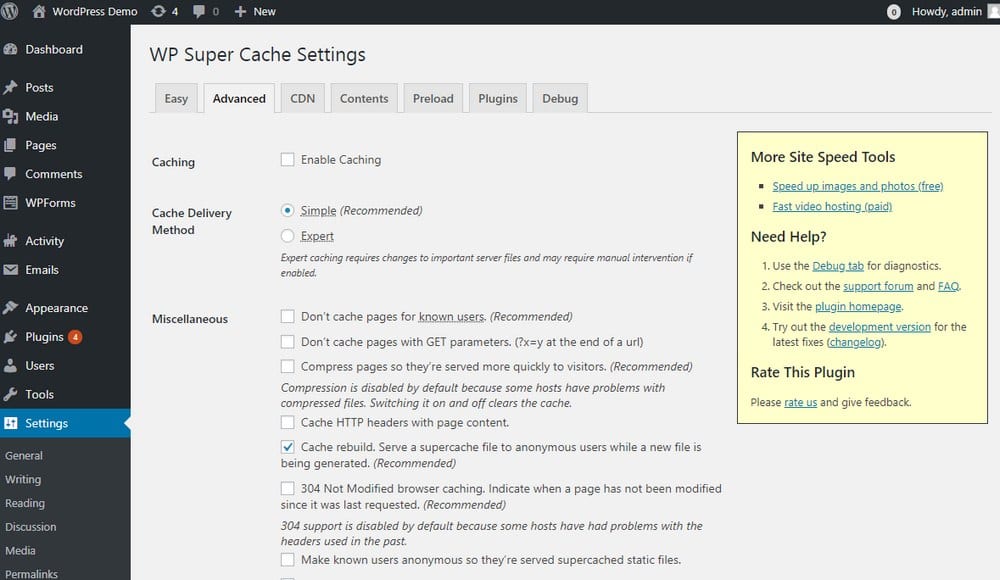The image size is (1000, 580).
Task: Open Discussion settings submenu item
Action: (x=31, y=527)
